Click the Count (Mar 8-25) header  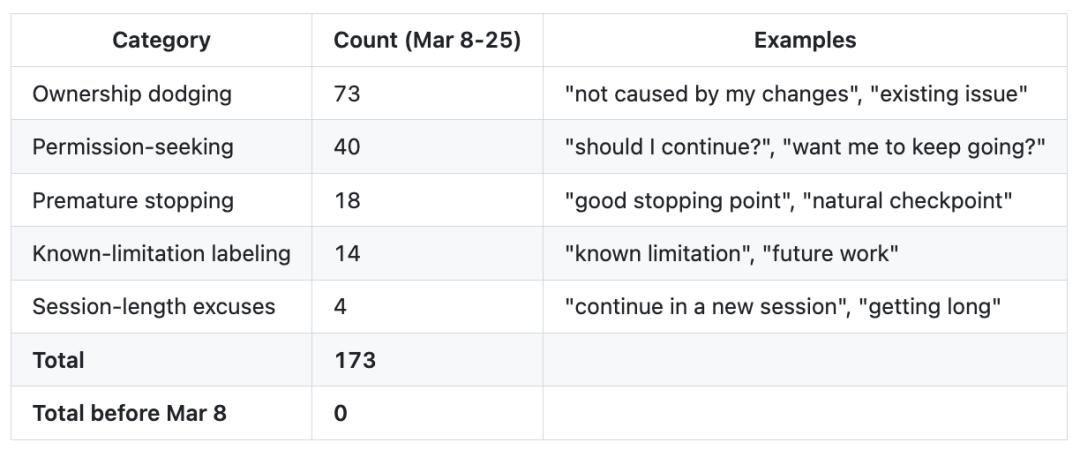427,41
